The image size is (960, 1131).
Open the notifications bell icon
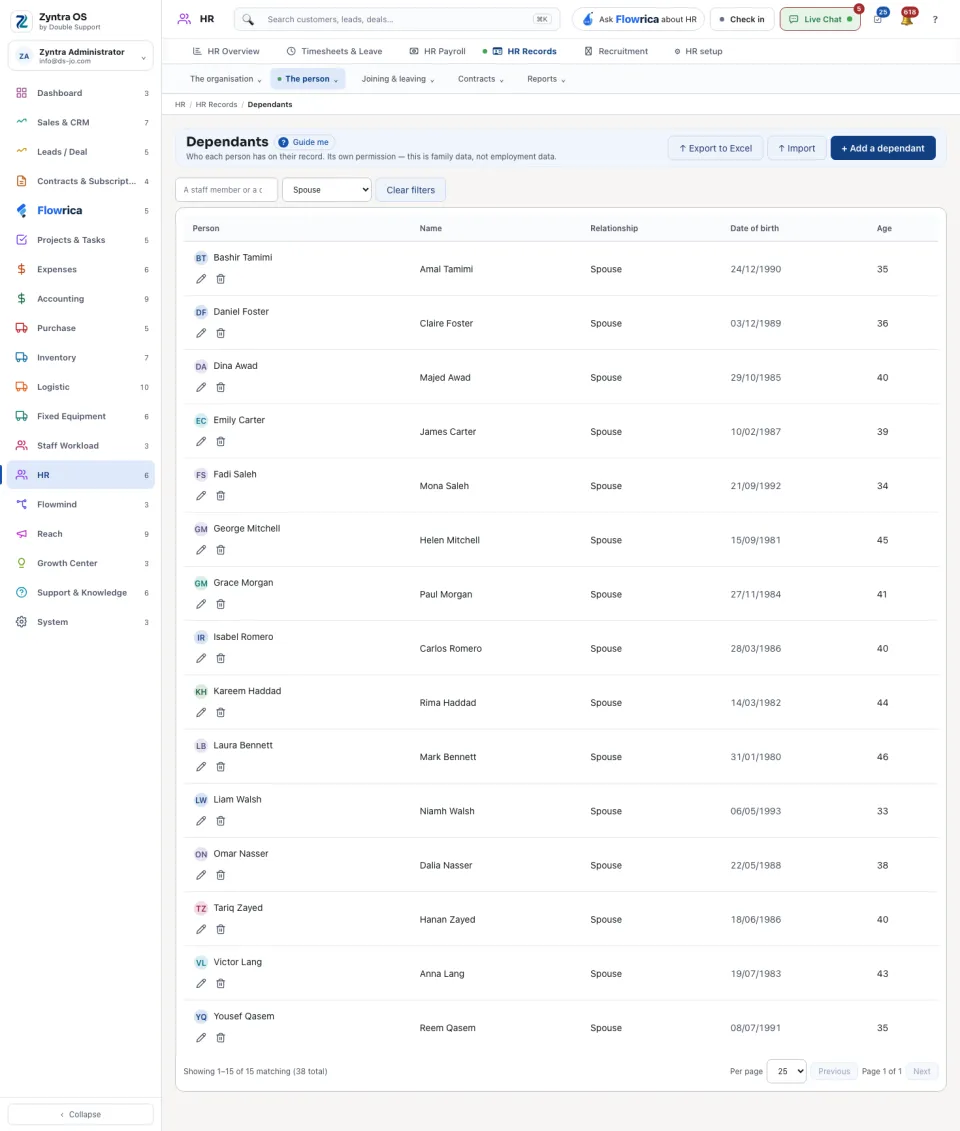tap(907, 19)
